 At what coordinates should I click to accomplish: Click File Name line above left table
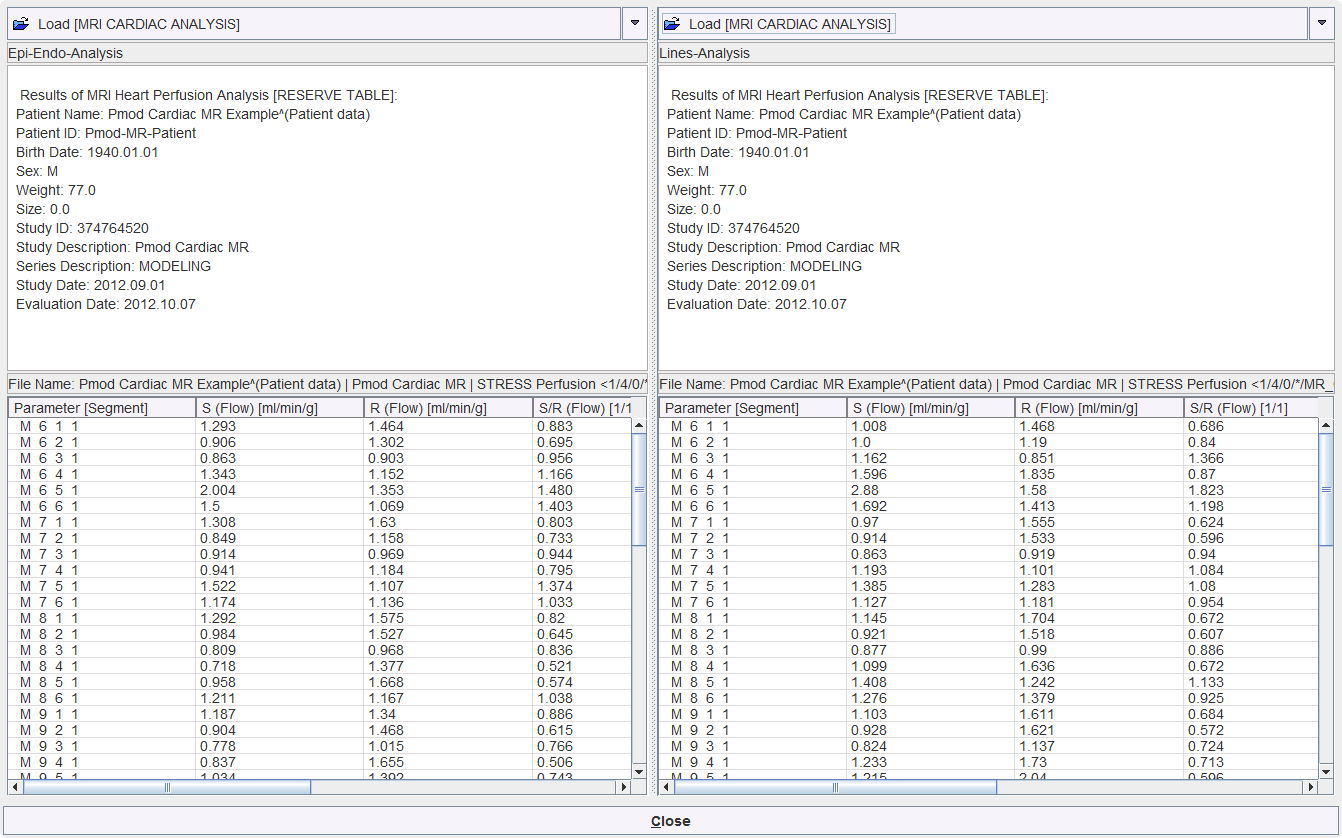[x=327, y=384]
